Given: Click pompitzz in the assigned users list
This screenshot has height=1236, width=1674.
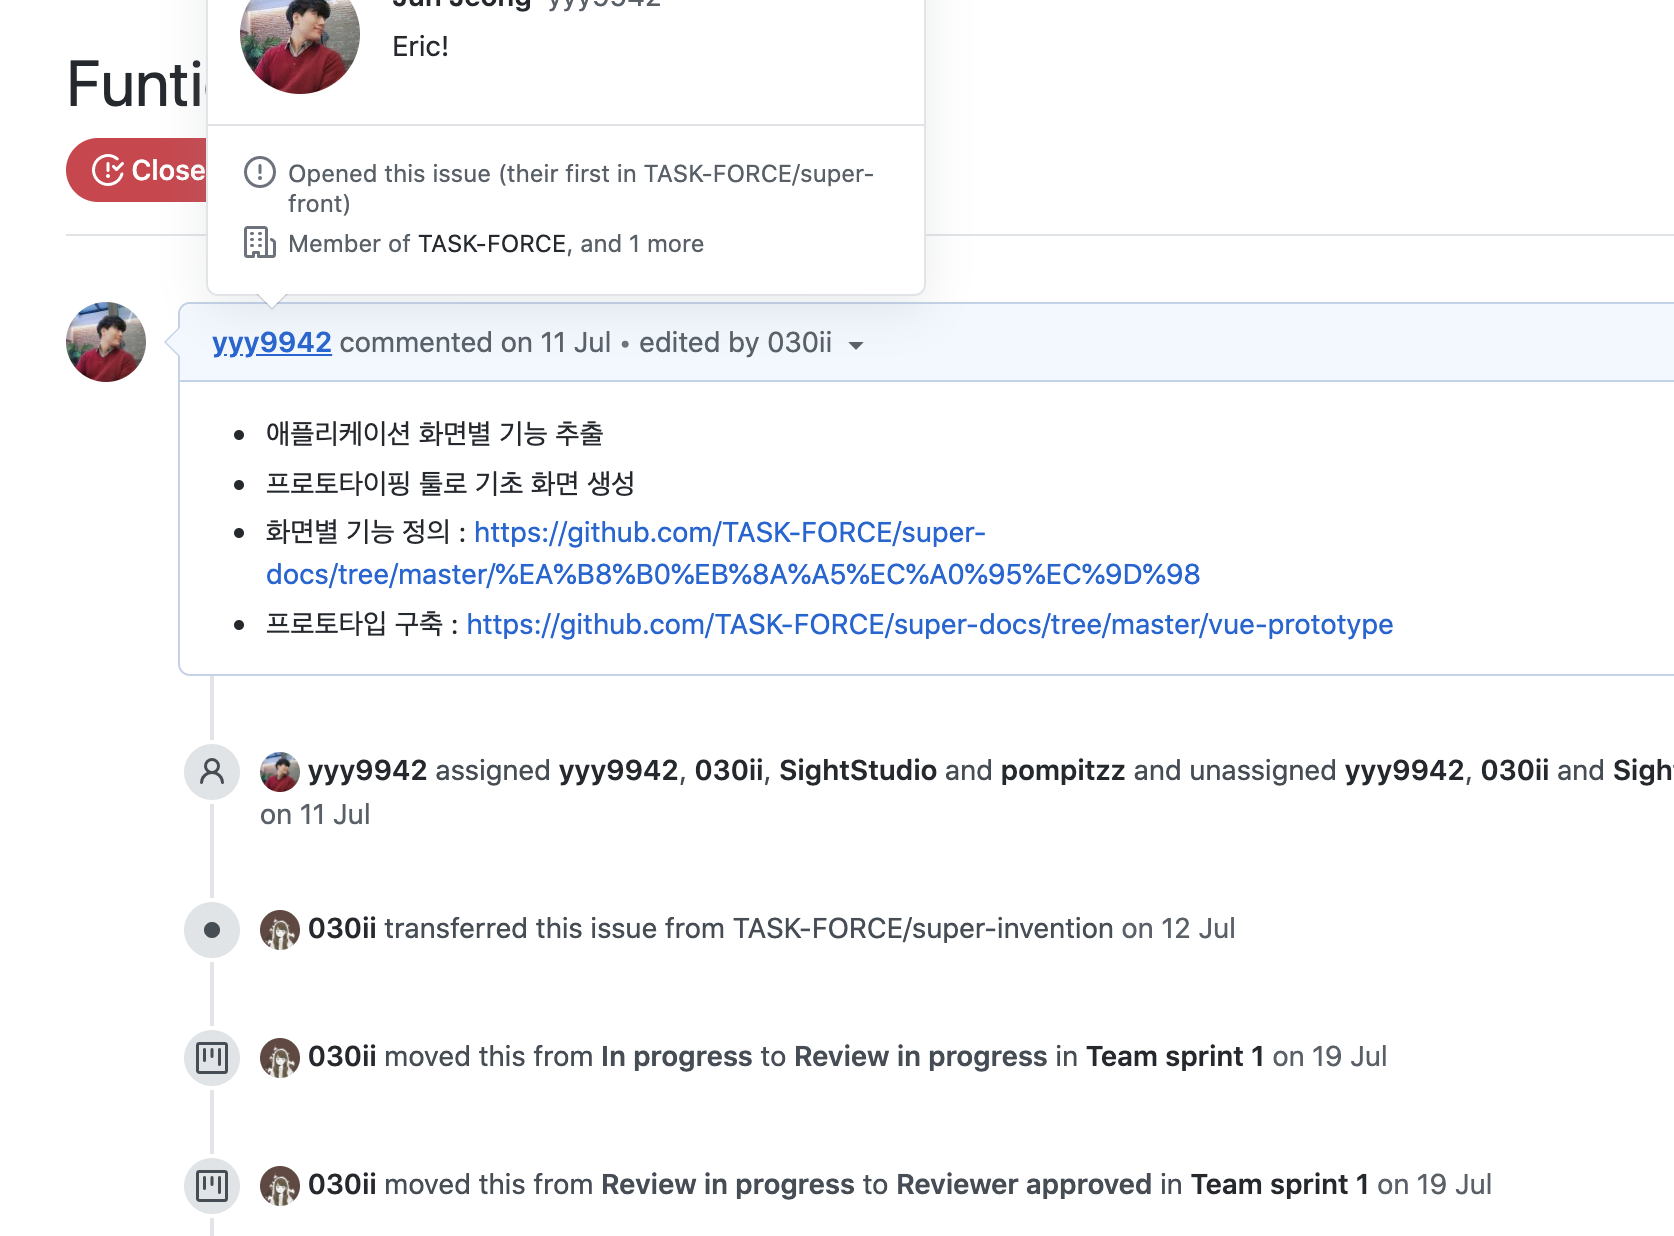Looking at the screenshot, I should tap(1063, 770).
